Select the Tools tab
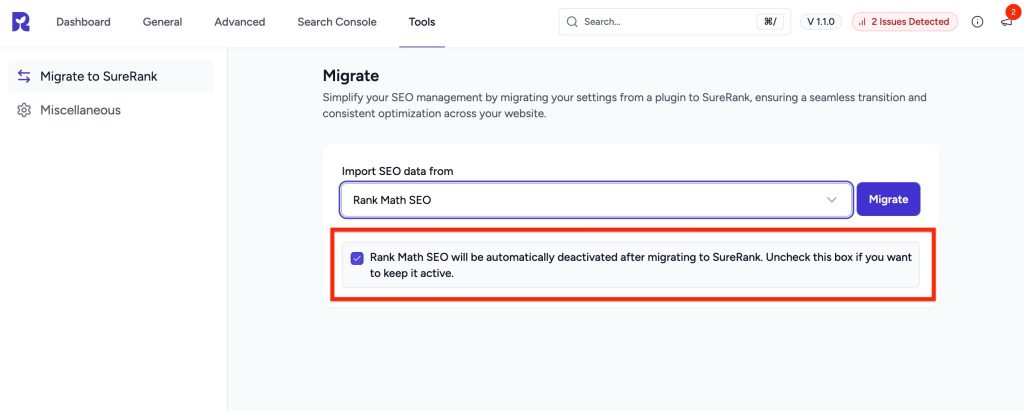 422,22
